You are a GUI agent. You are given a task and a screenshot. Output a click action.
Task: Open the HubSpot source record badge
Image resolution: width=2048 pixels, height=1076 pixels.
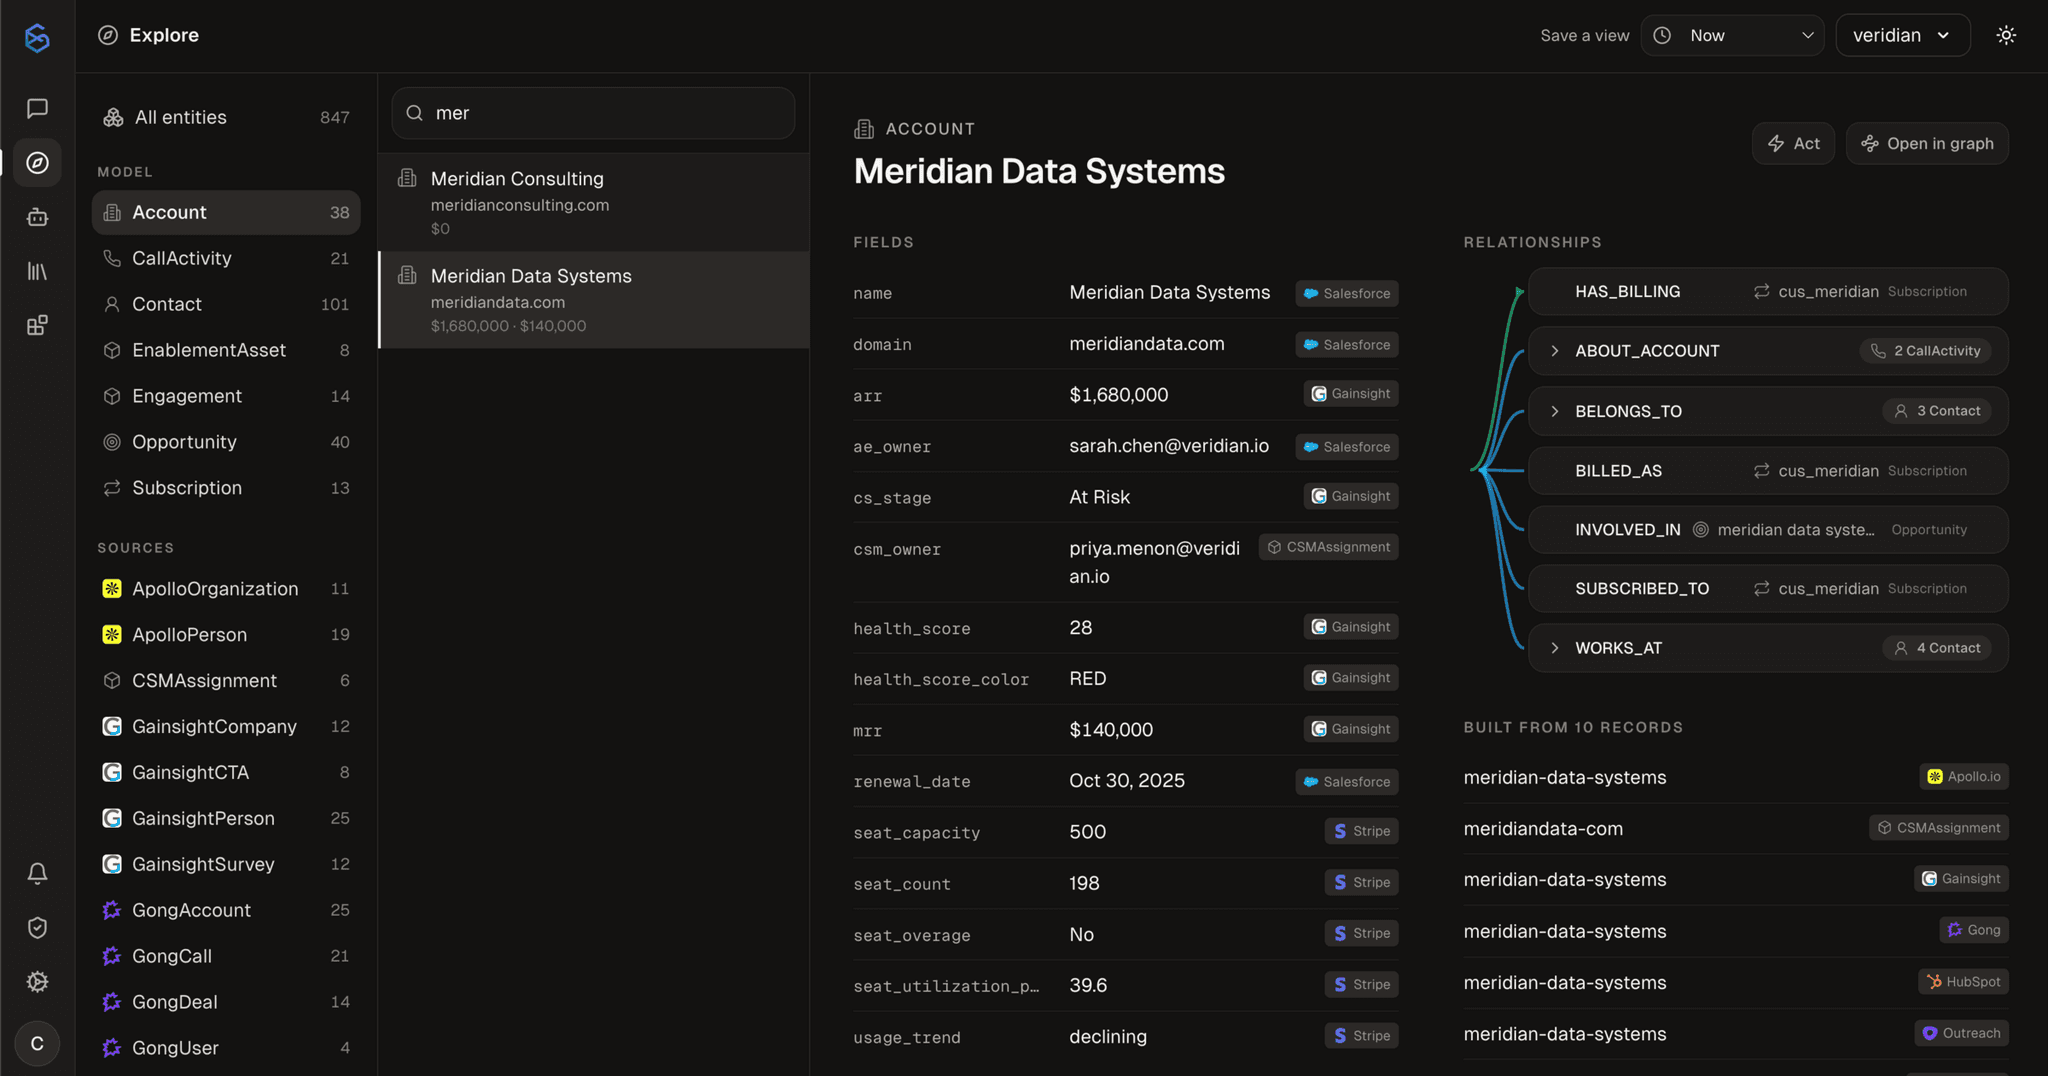(1963, 982)
